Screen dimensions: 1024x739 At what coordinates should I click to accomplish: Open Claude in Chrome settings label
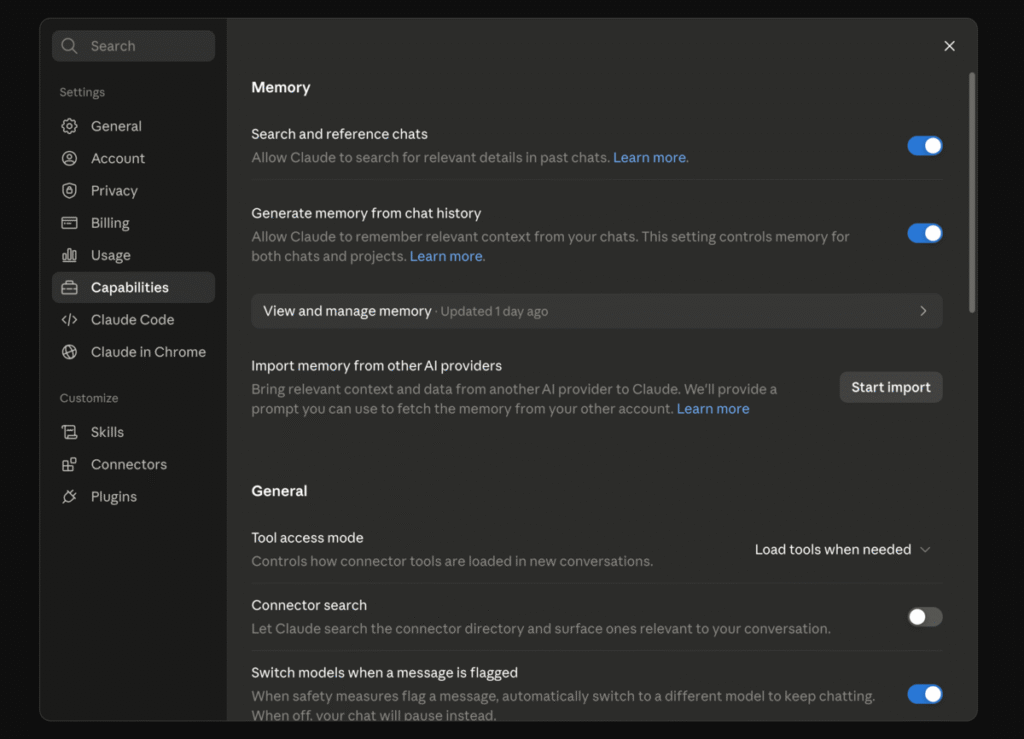tap(148, 352)
